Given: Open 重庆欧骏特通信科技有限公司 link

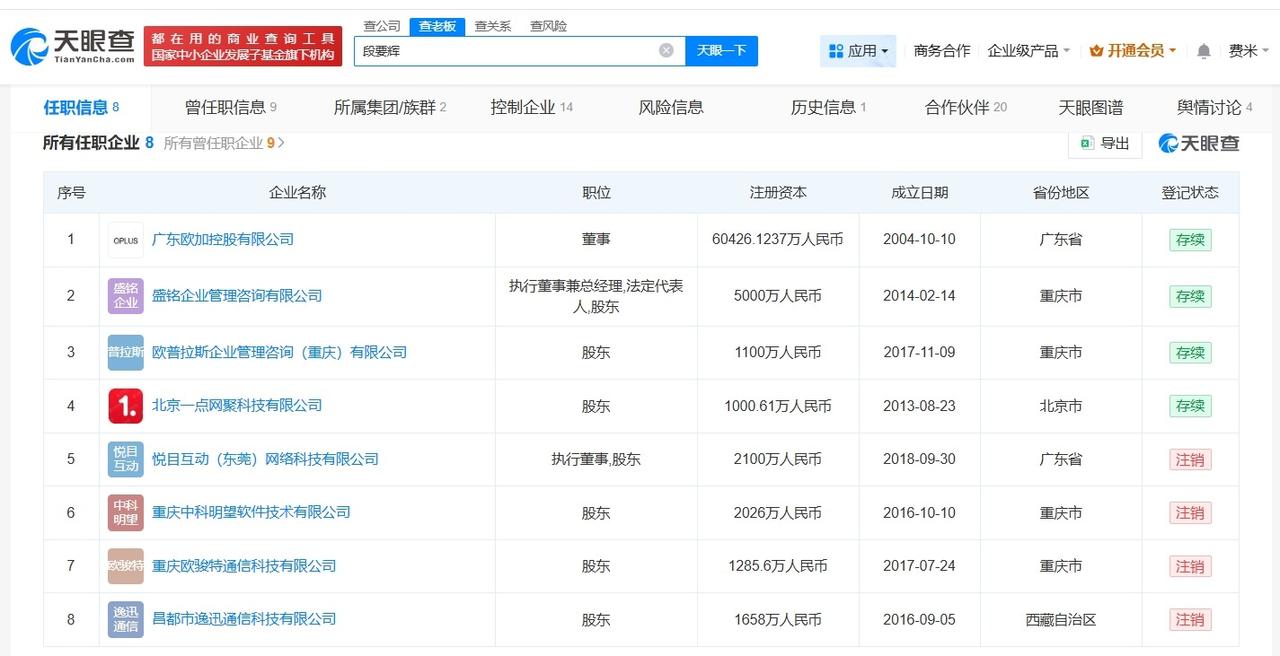Looking at the screenshot, I should 244,566.
